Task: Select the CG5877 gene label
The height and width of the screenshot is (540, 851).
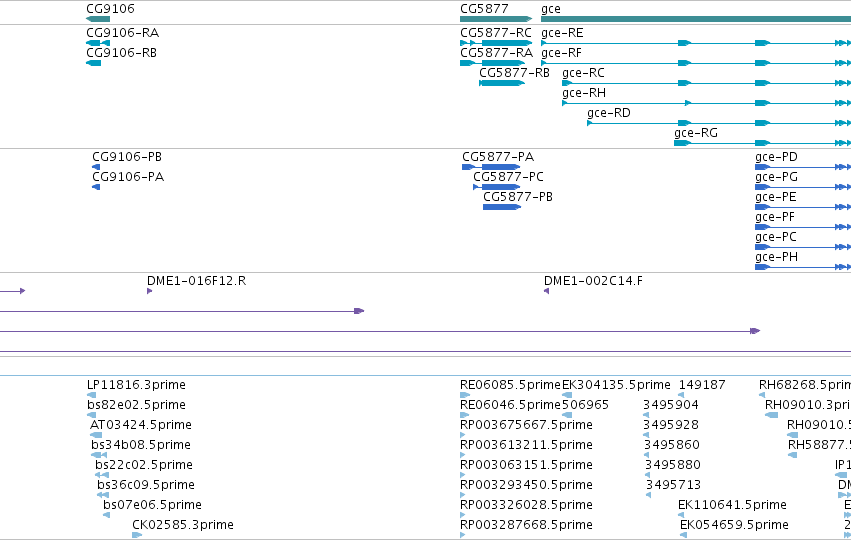Action: [484, 9]
